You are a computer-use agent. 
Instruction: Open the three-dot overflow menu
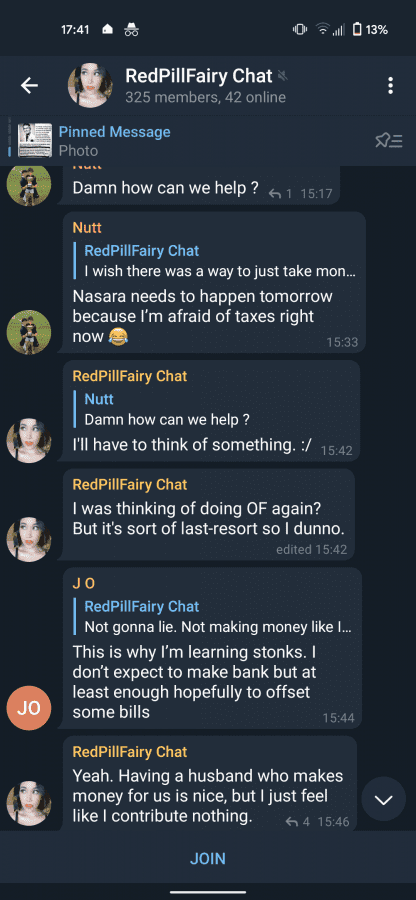[391, 86]
